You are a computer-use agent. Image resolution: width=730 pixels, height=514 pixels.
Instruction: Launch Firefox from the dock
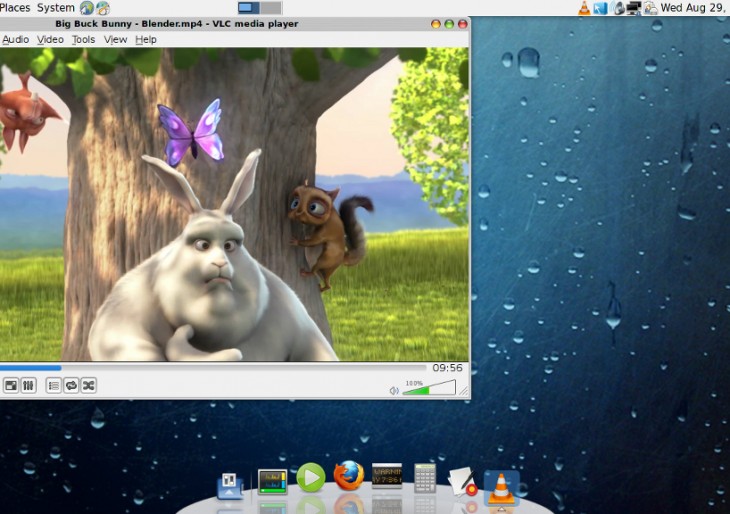coord(349,475)
